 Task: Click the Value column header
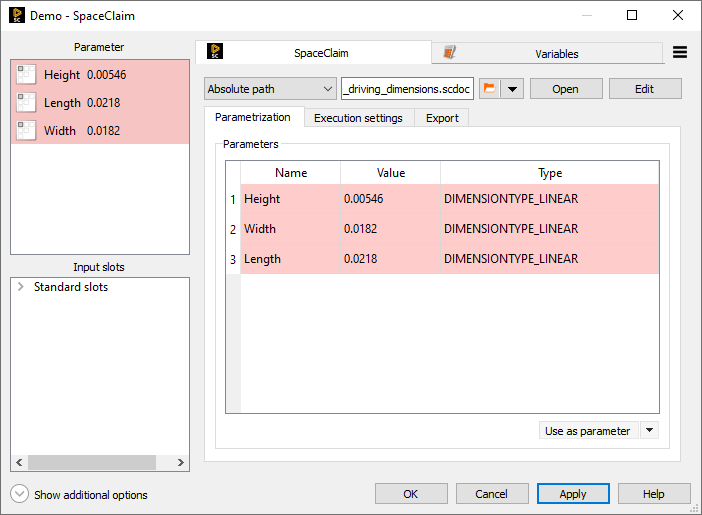(390, 173)
